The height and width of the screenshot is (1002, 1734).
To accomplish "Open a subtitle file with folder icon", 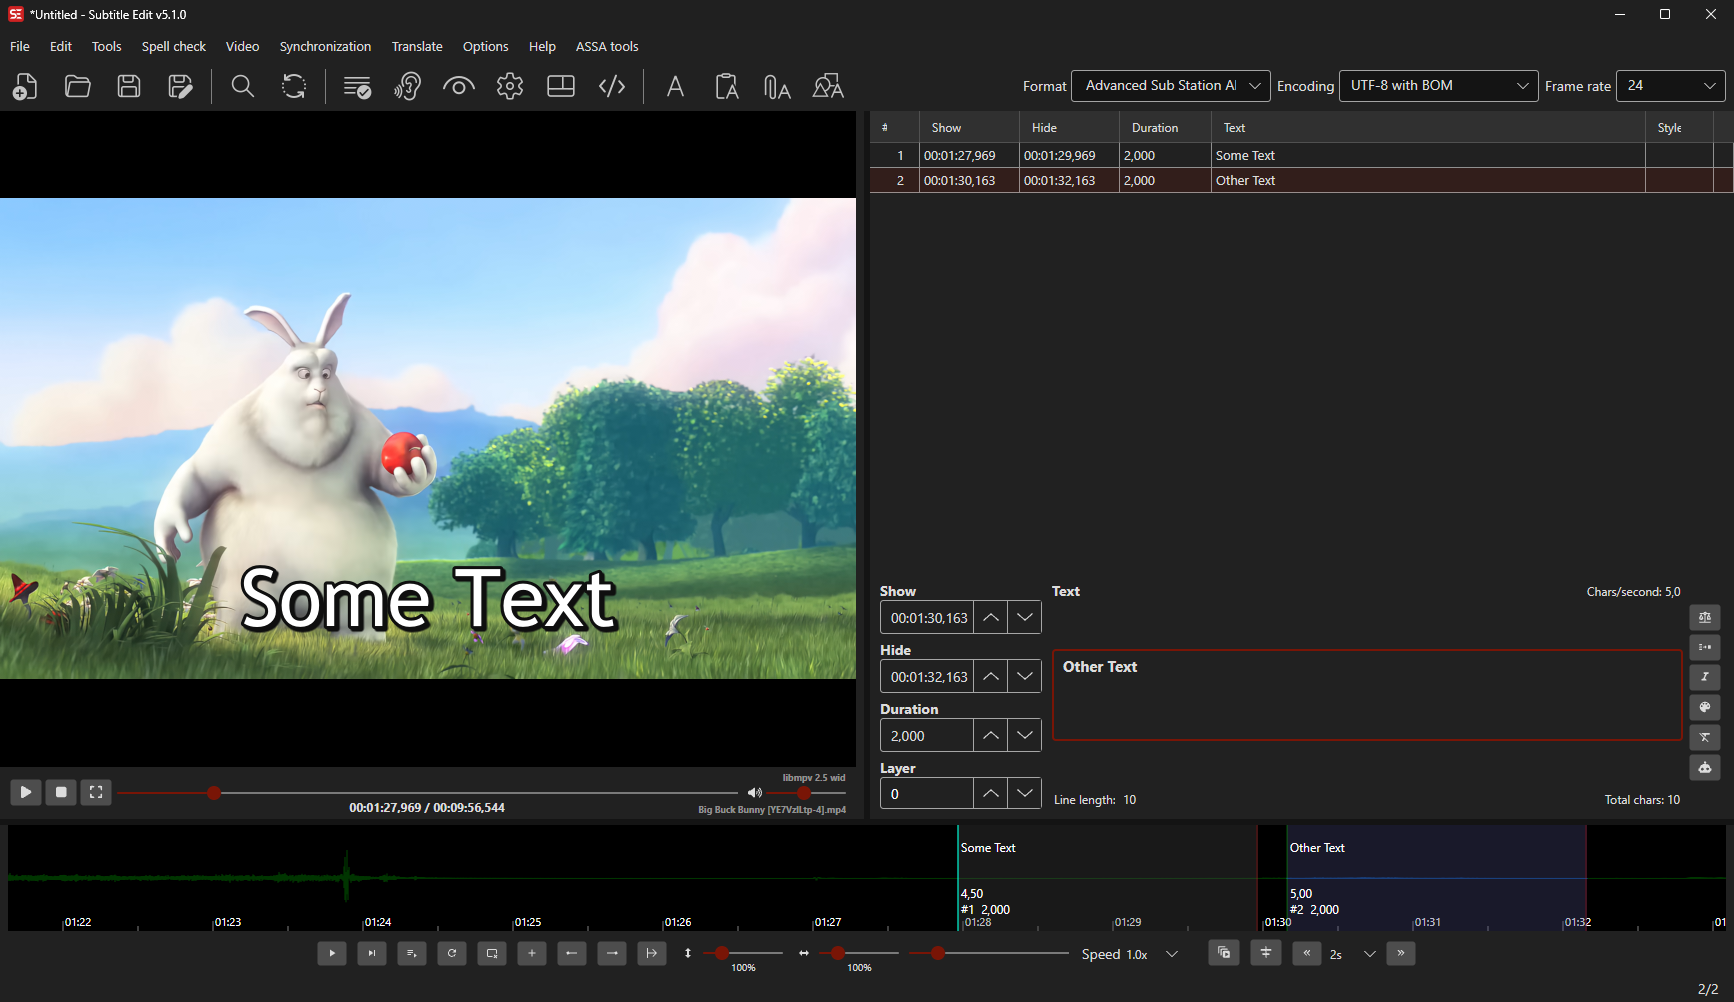I will tap(77, 87).
